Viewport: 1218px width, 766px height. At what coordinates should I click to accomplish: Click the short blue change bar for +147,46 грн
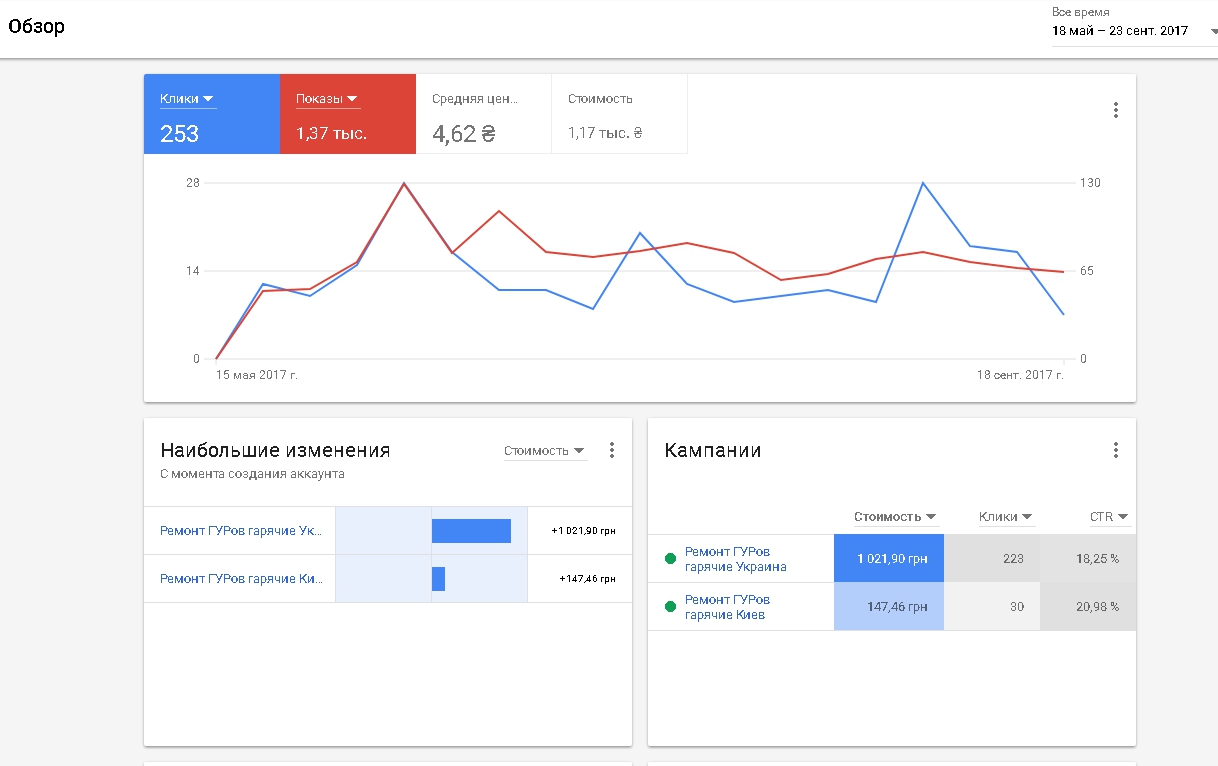point(438,579)
